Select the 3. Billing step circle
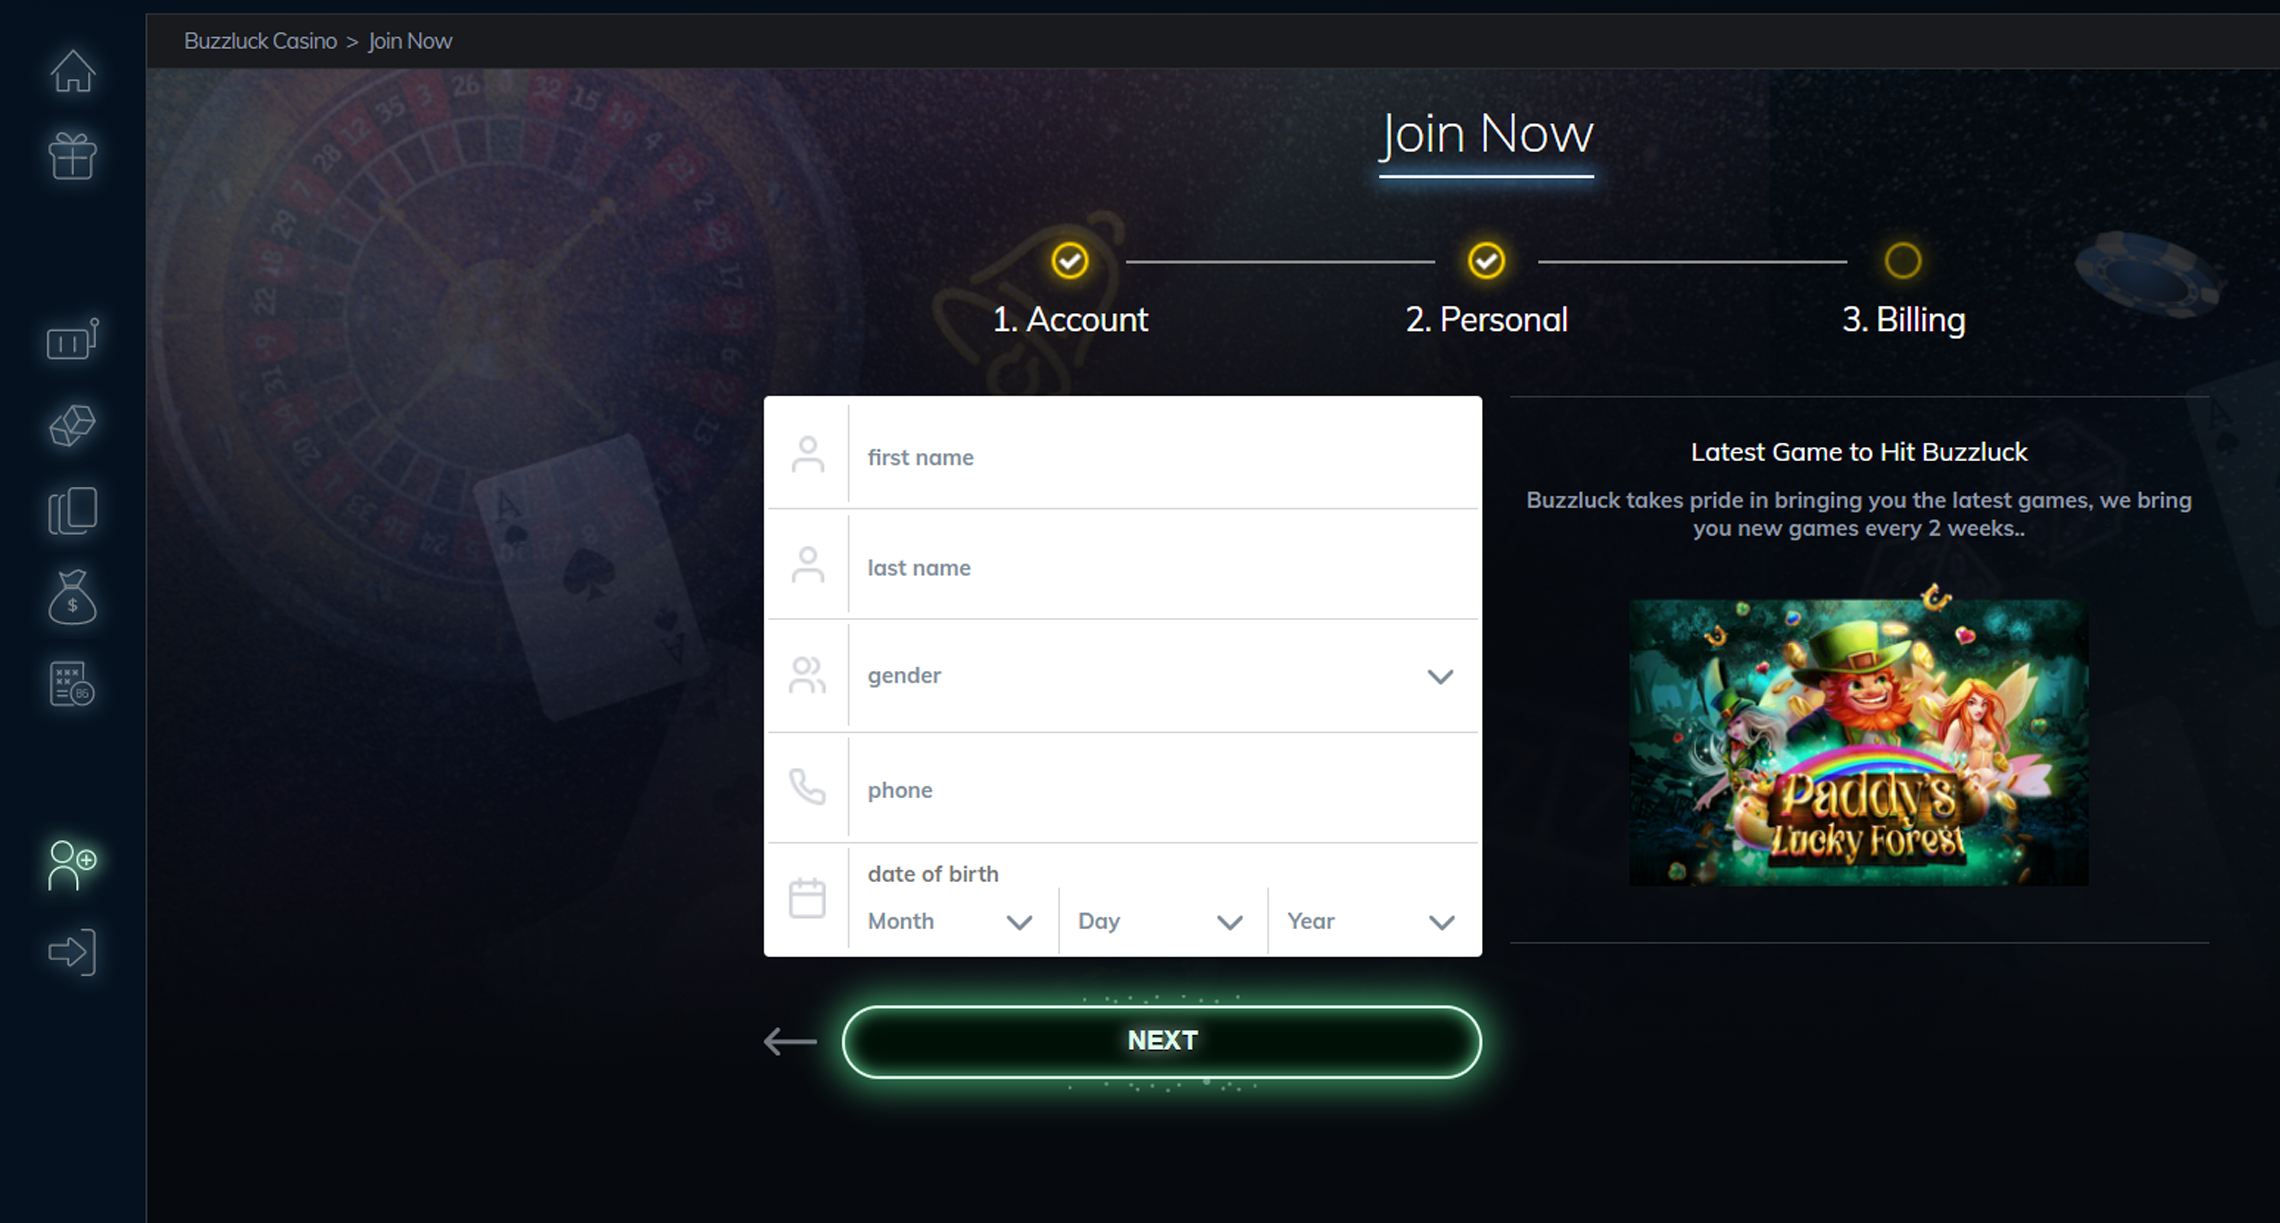The image size is (2280, 1223). click(1903, 261)
